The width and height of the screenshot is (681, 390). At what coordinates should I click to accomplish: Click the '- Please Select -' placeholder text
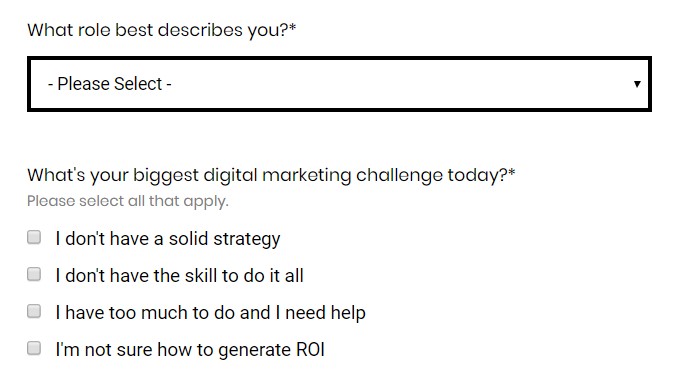110,84
